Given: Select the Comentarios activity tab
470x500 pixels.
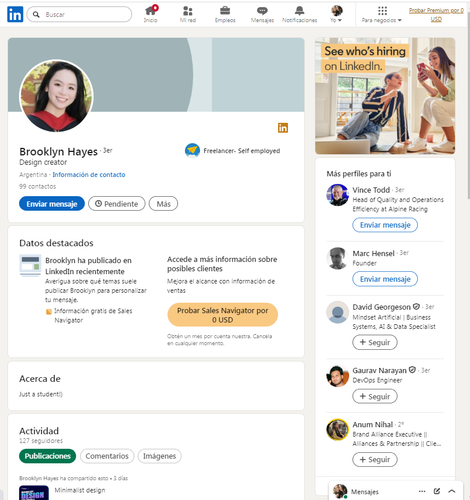Looking at the screenshot, I should click(x=107, y=456).
